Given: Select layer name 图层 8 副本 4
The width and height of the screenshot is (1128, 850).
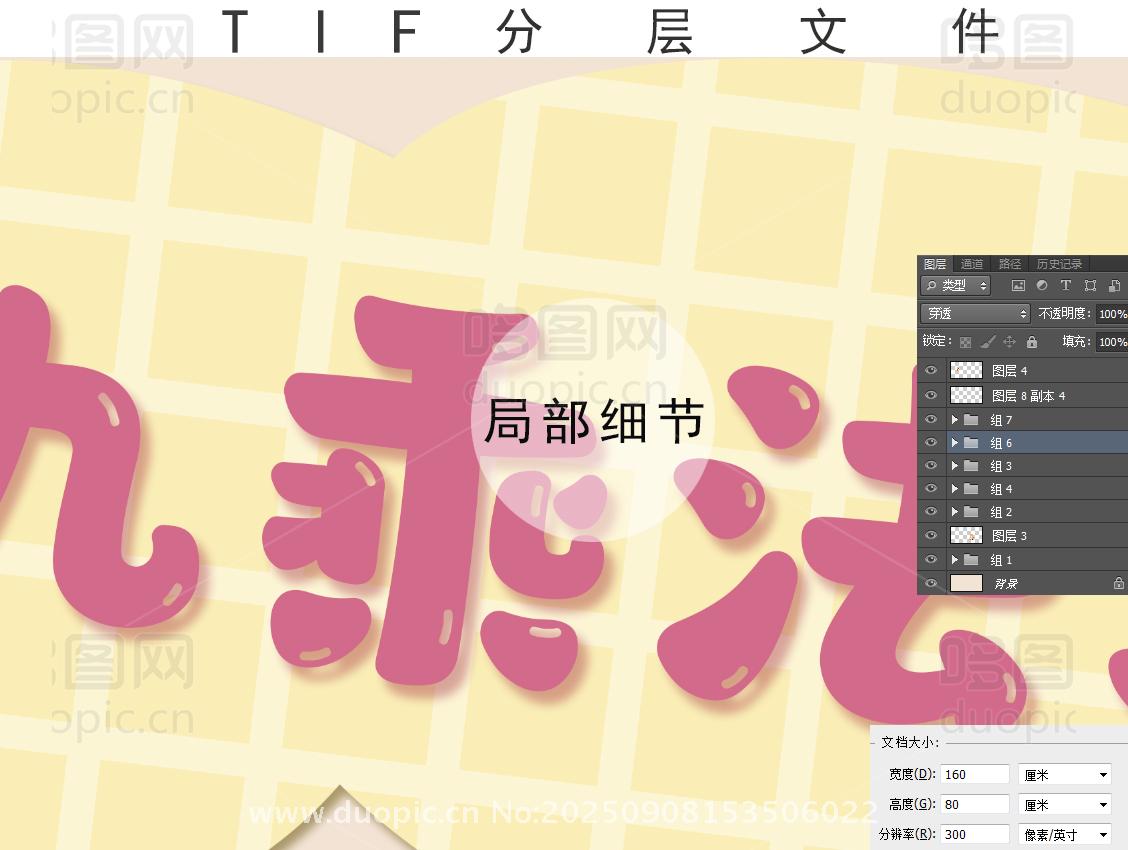Looking at the screenshot, I should tap(1029, 396).
